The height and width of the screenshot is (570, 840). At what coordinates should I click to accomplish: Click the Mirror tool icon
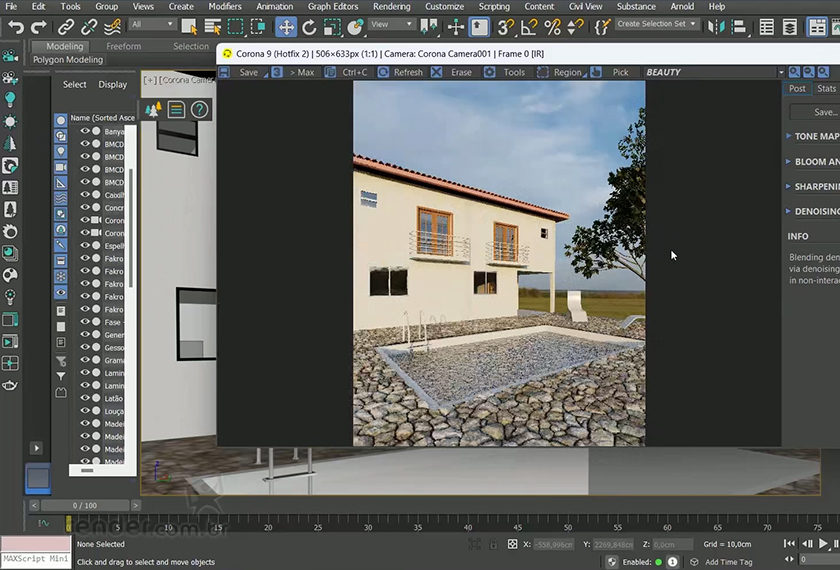click(x=716, y=27)
